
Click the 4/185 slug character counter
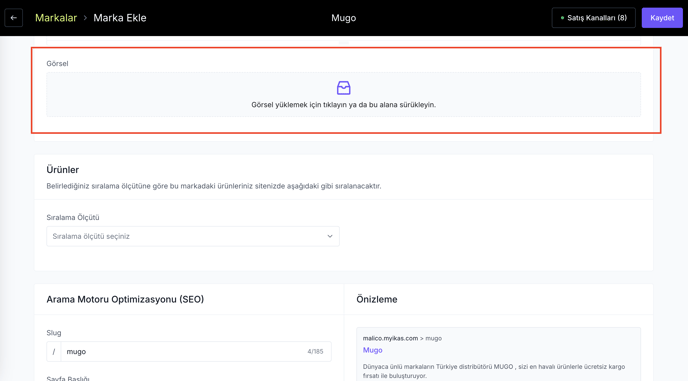[x=315, y=352]
